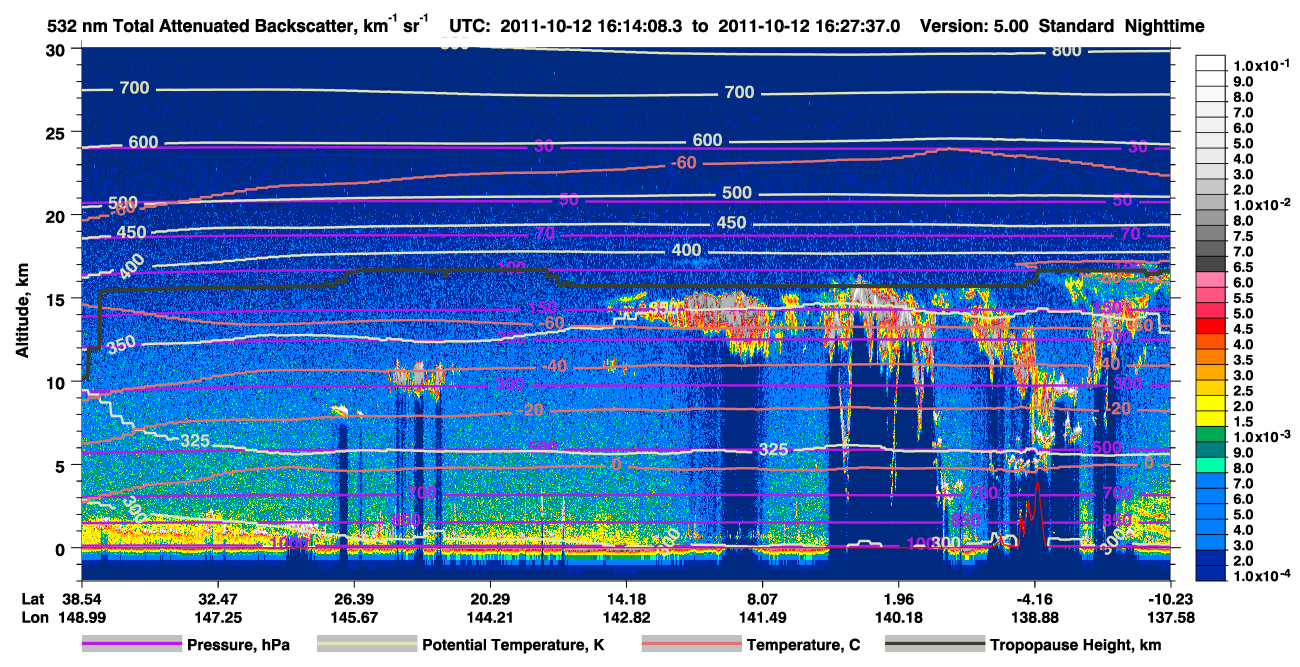
Task: Click longitude tick value 145.67
Action: pos(353,618)
